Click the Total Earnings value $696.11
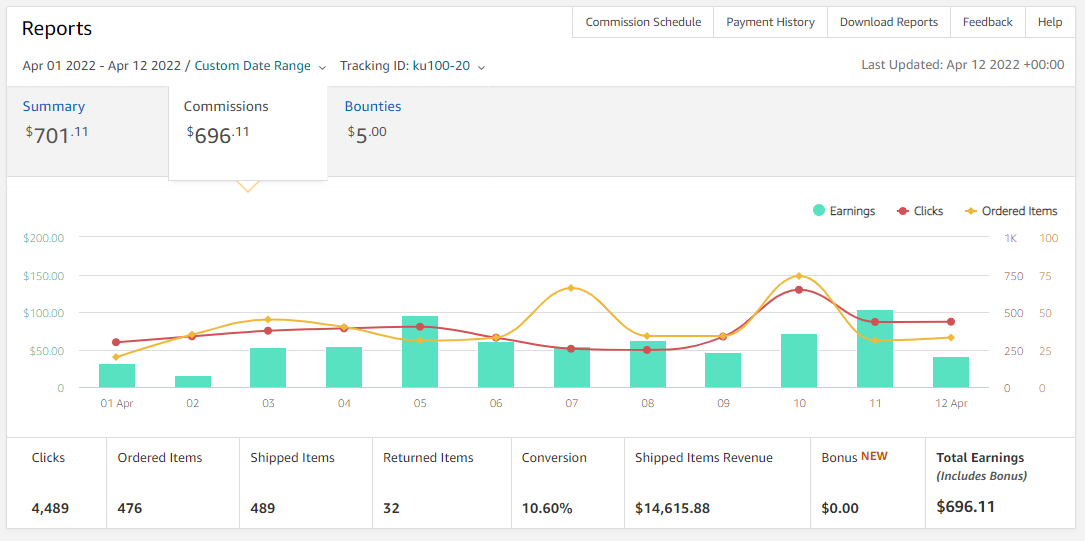Viewport: 1085px width, 541px height. coord(965,506)
